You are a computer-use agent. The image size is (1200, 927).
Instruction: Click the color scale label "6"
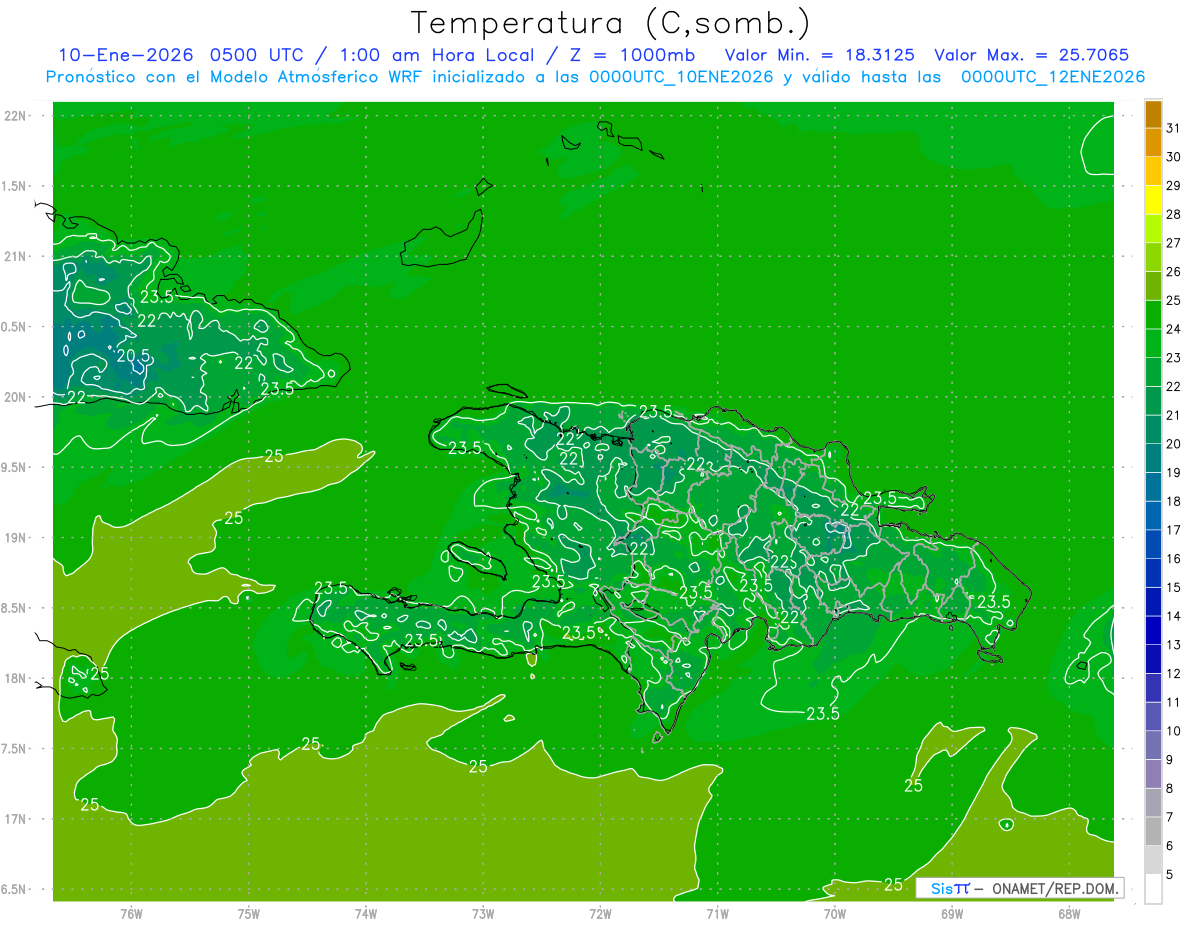pyautogui.click(x=1170, y=846)
